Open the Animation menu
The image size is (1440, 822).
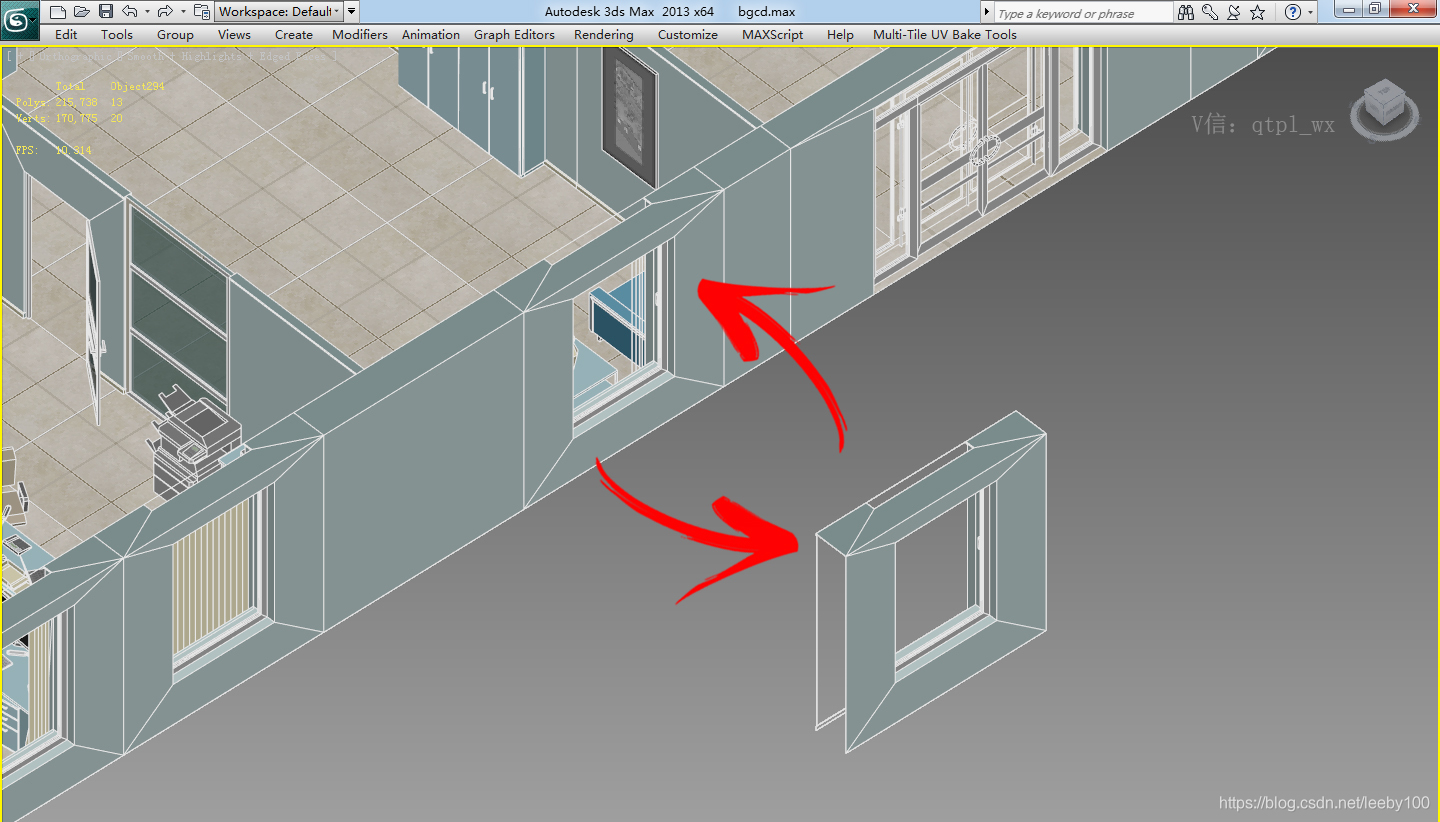pos(431,34)
